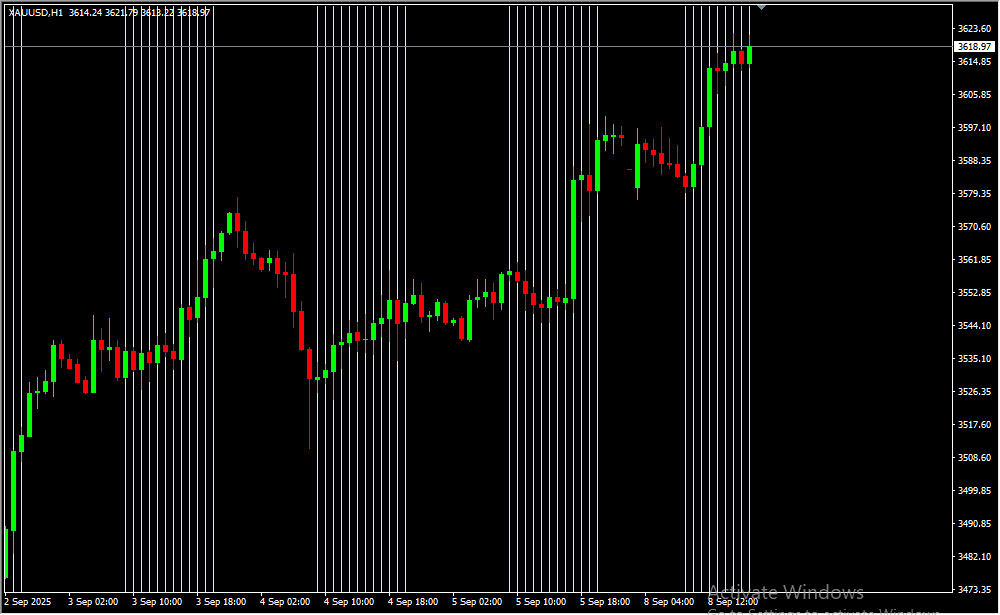Select the tall green candle at the far left
This screenshot has width=1000, height=615.
tap(13, 490)
